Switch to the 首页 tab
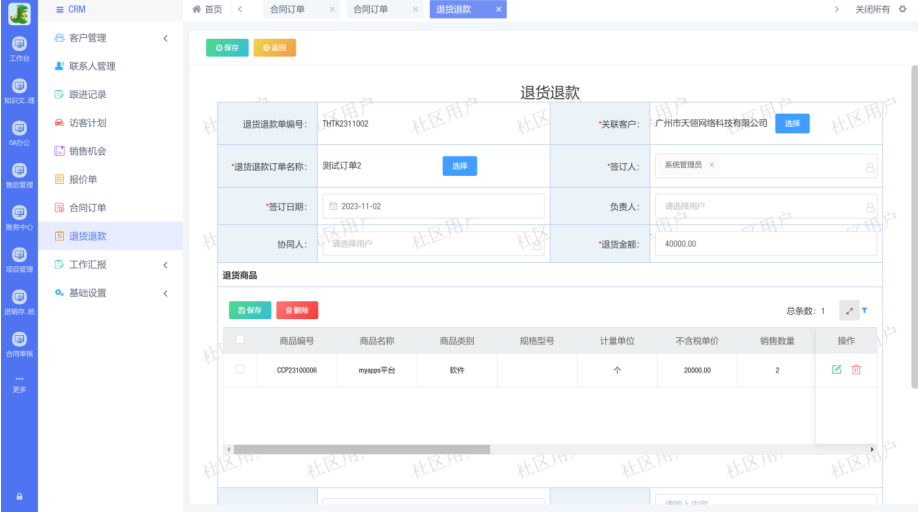Image resolution: width=918 pixels, height=512 pixels. (207, 9)
